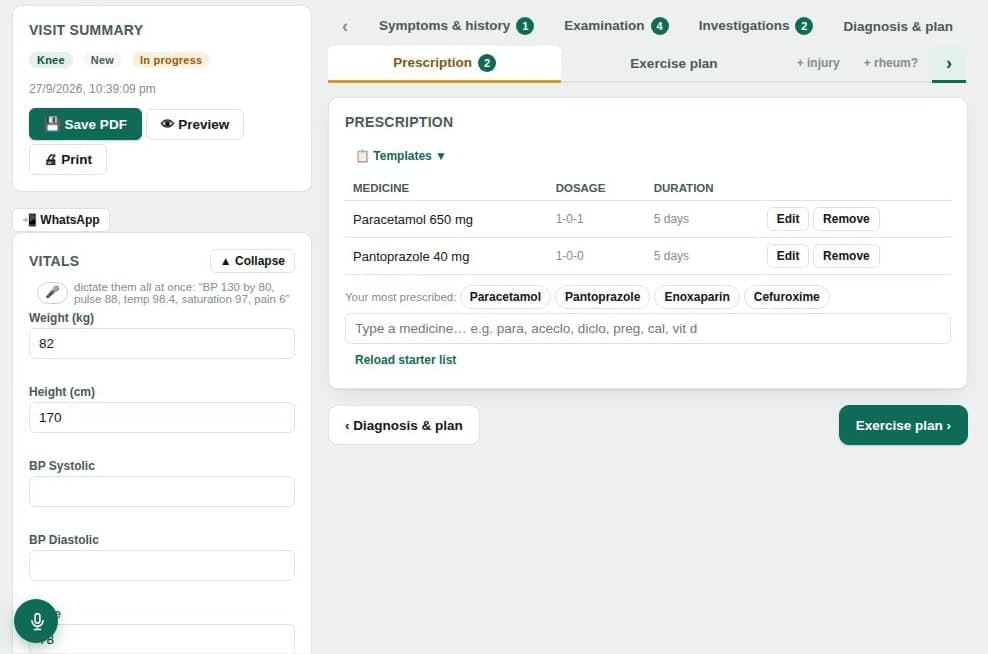The image size is (988, 654).
Task: Click the Paracetamol dosage 1-0-1
Action: (x=569, y=219)
